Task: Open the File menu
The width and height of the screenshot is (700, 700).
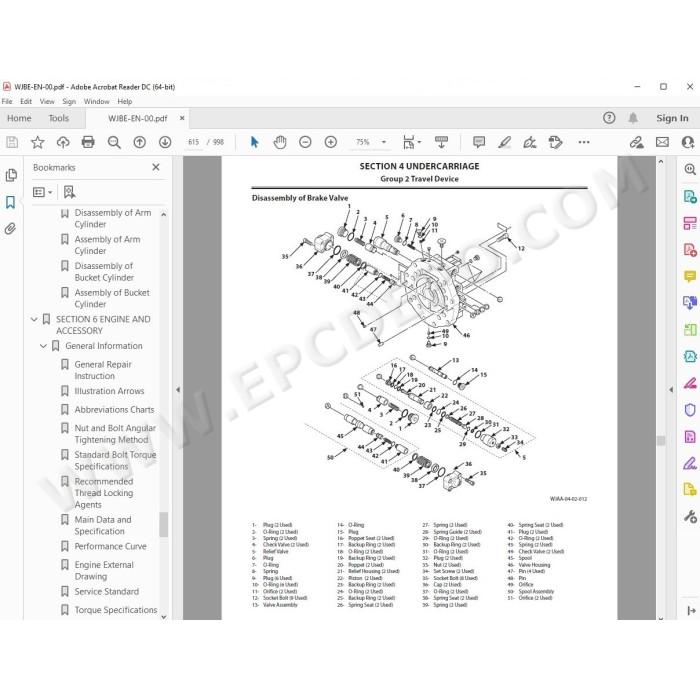Action: [7, 101]
